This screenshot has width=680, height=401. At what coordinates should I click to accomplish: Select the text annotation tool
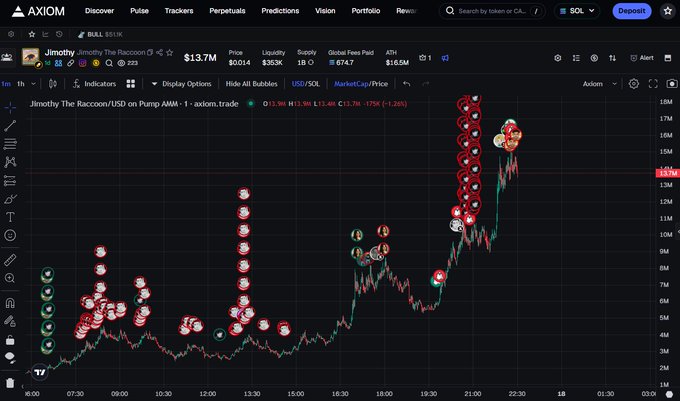tap(10, 217)
